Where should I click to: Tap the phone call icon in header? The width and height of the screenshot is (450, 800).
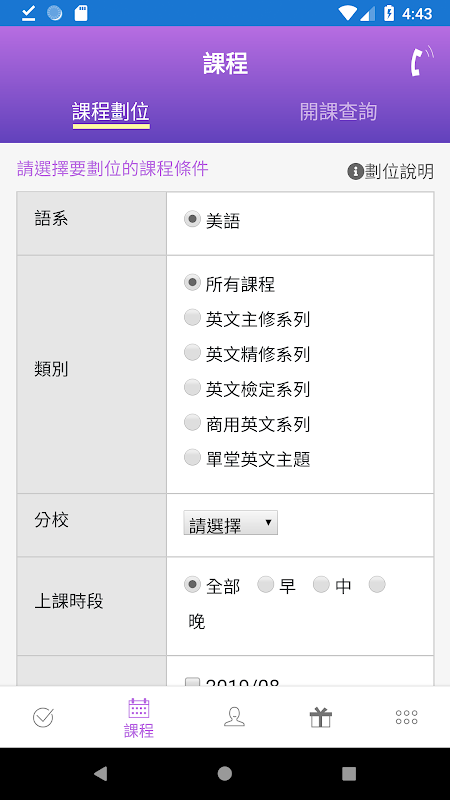pos(421,61)
